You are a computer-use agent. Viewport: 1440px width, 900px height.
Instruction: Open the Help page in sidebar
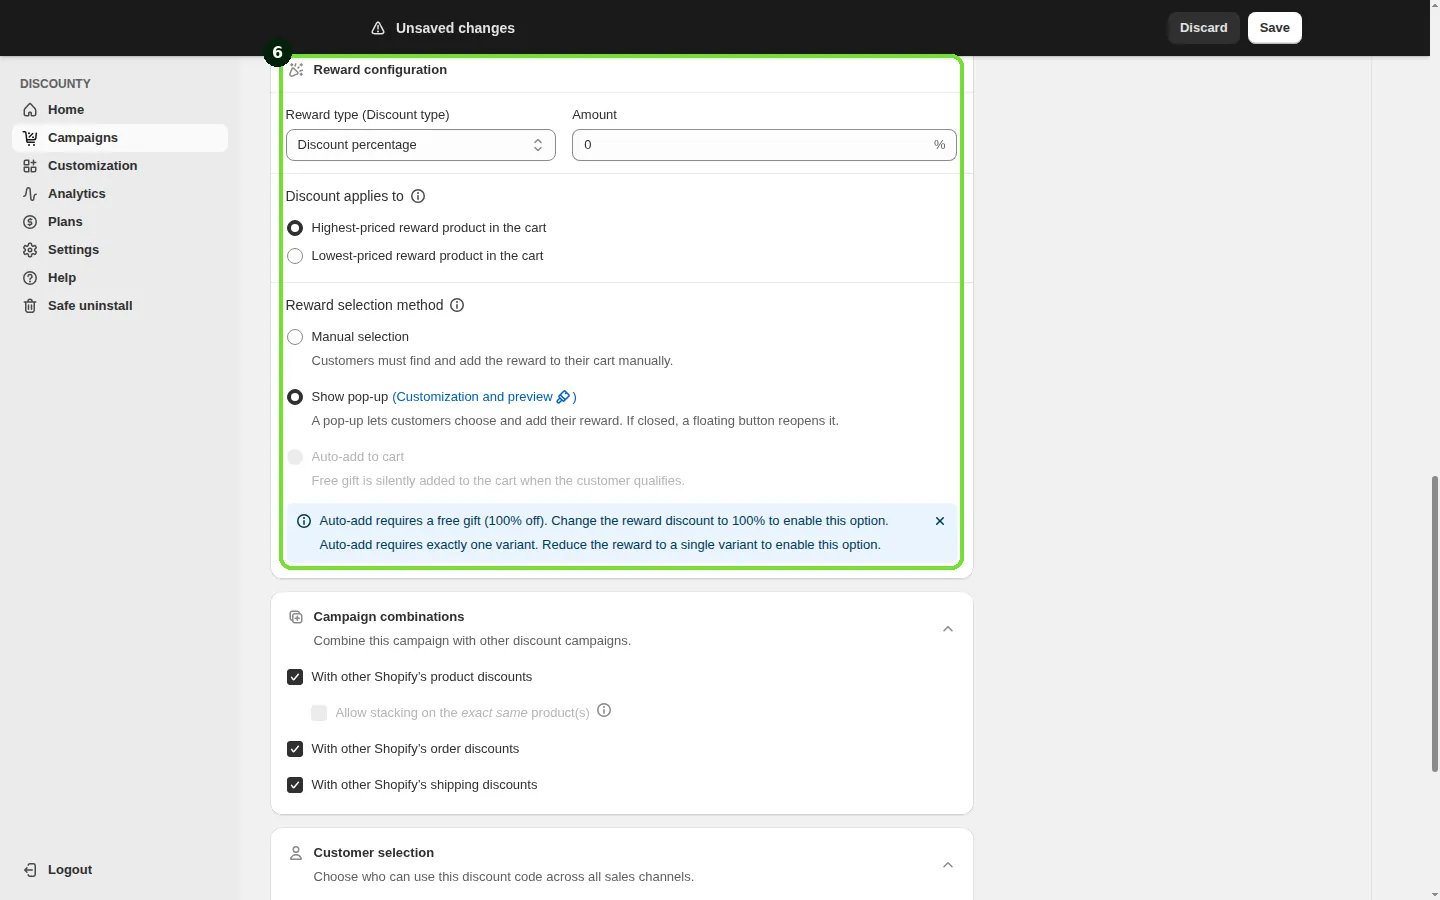click(x=120, y=278)
